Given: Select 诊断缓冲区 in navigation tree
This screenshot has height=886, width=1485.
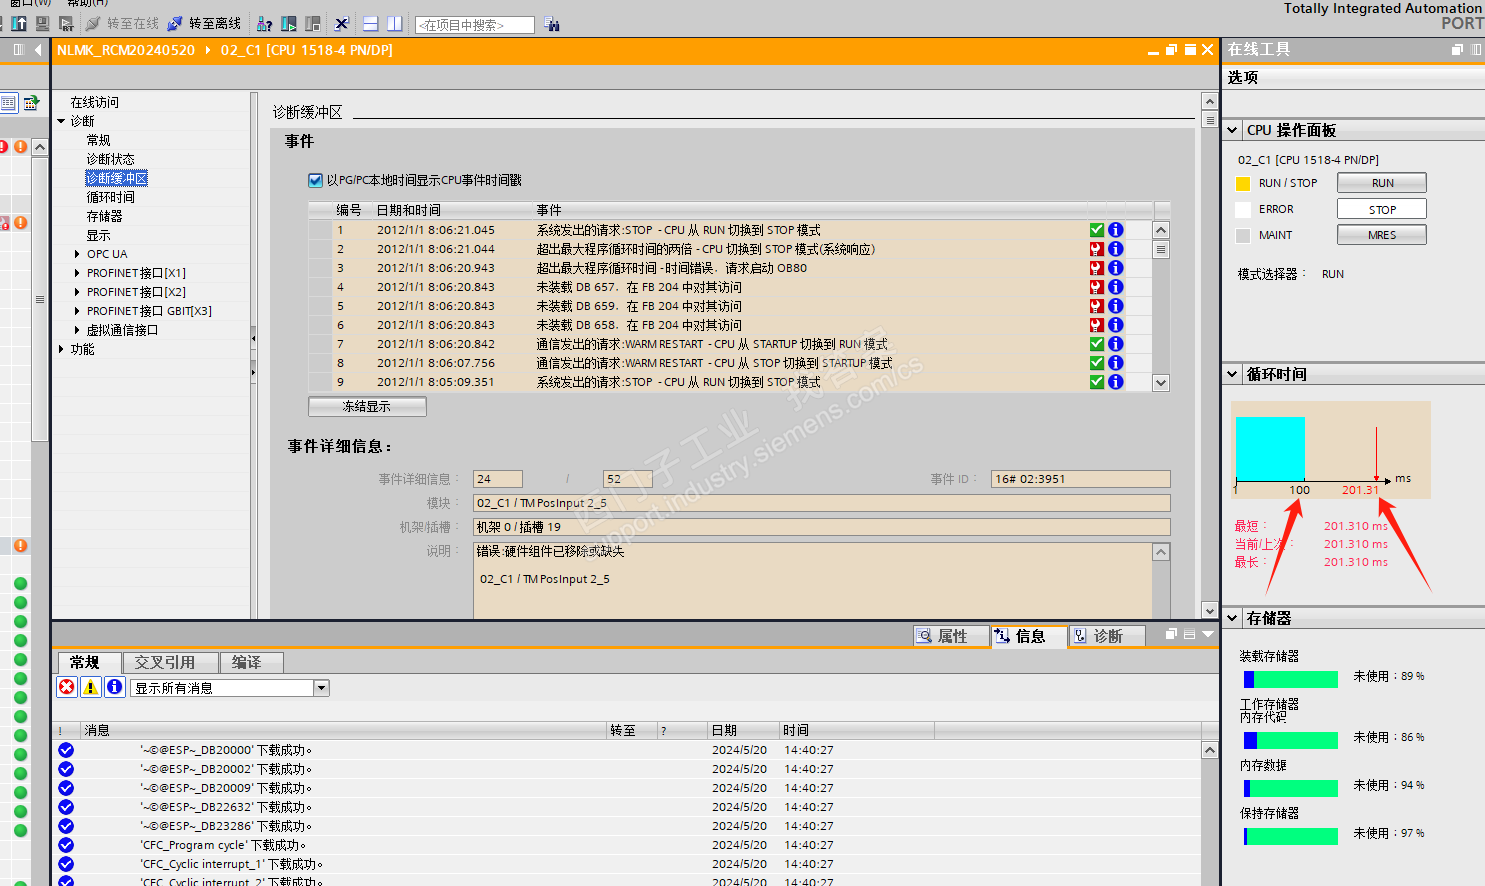Looking at the screenshot, I should click(x=117, y=178).
